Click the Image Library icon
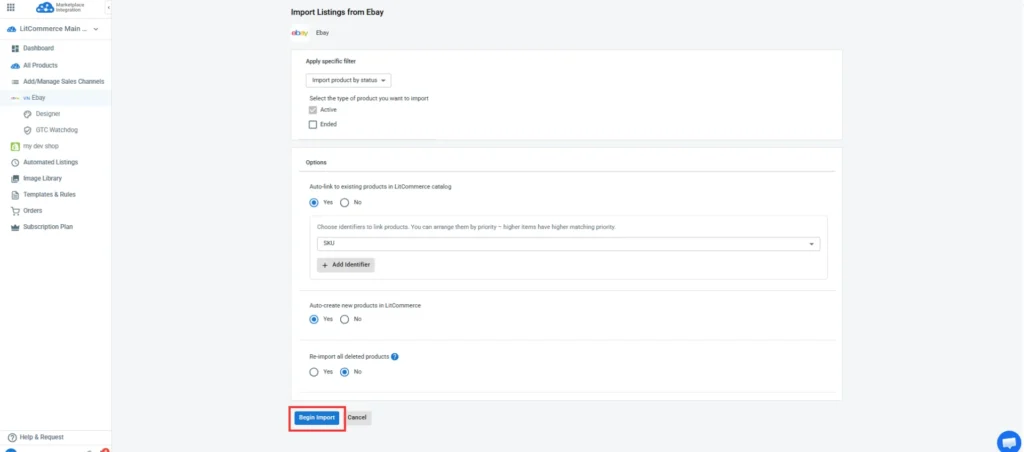This screenshot has height=452, width=1024. [16, 178]
